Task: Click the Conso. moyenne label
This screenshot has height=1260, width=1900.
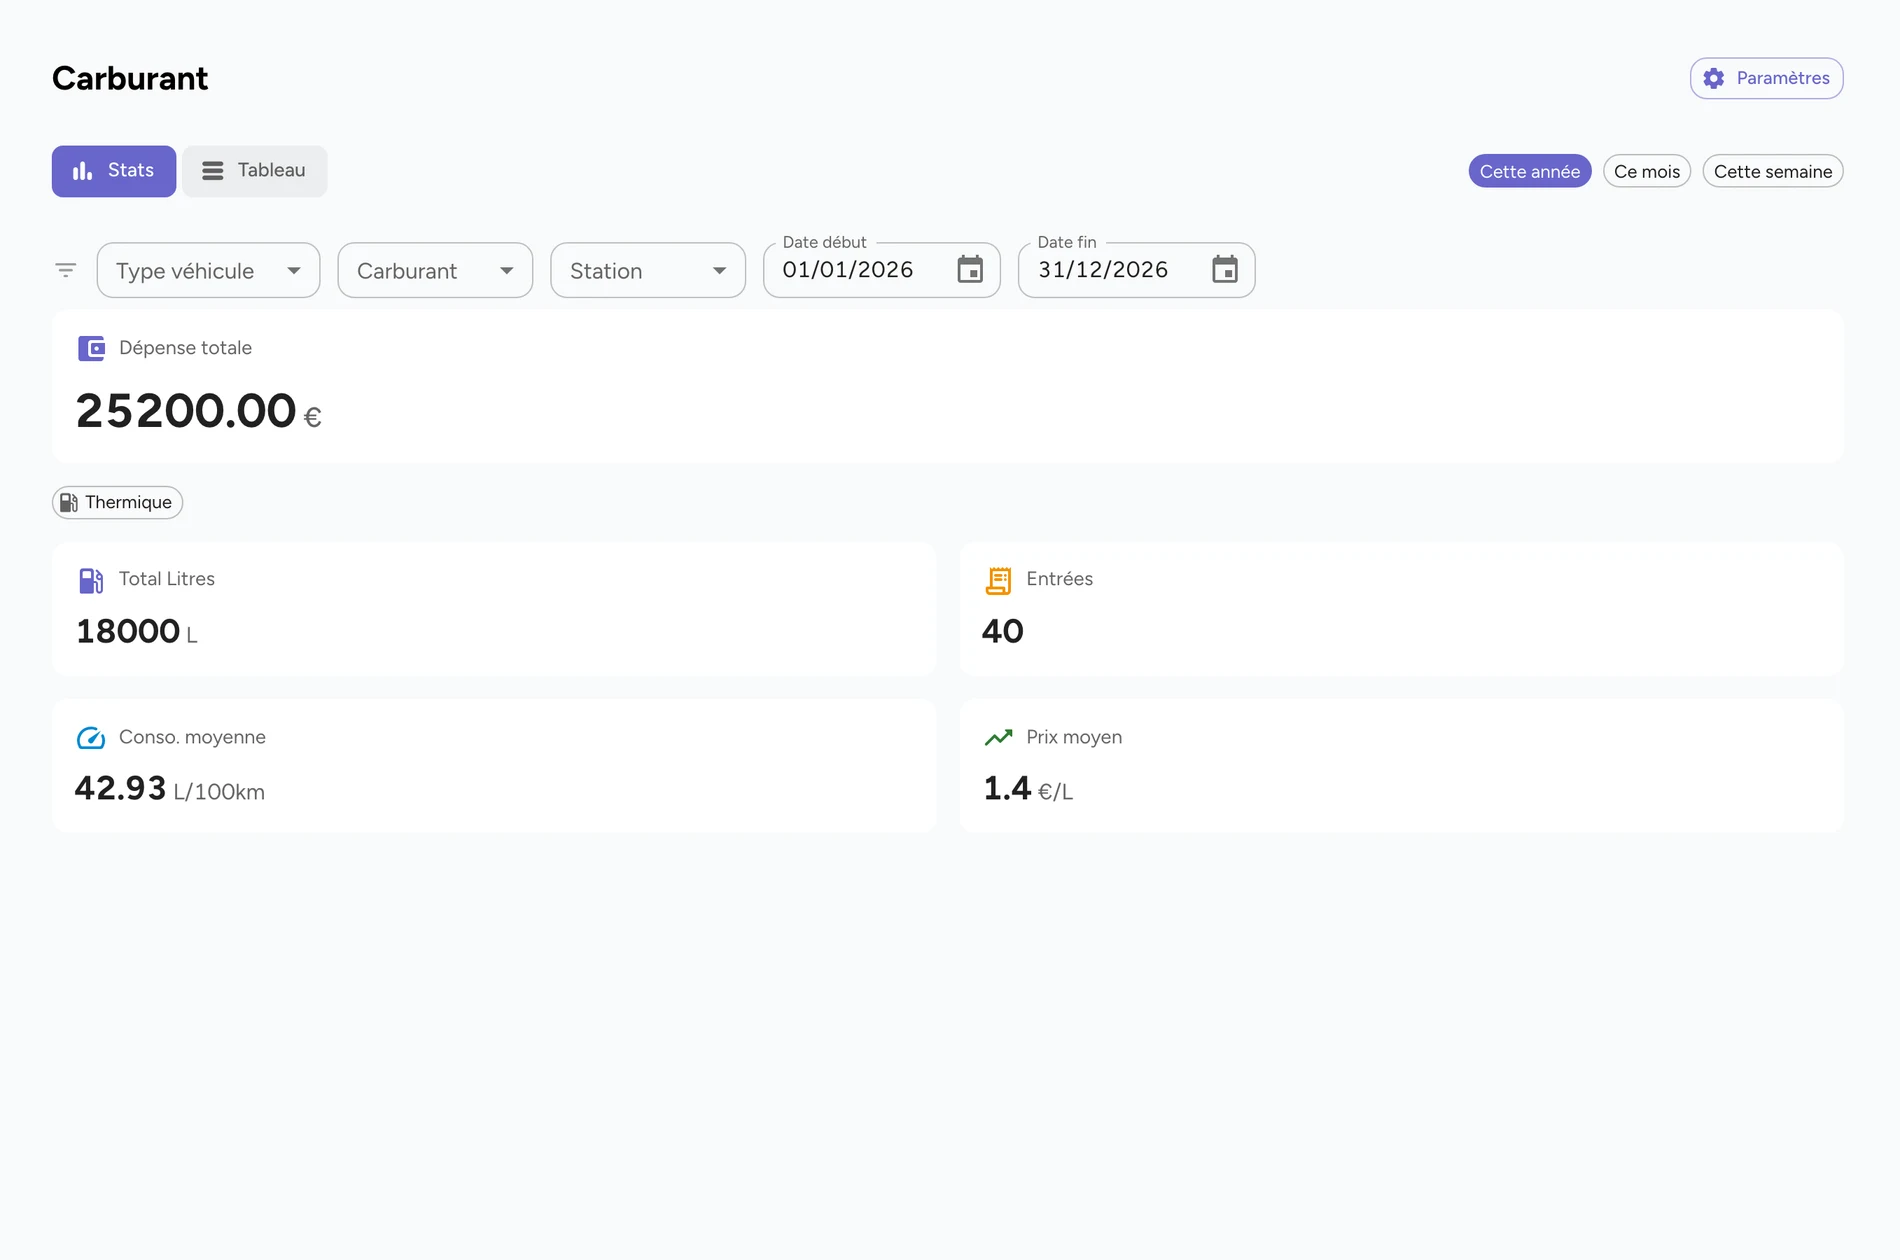Action: [x=192, y=737]
